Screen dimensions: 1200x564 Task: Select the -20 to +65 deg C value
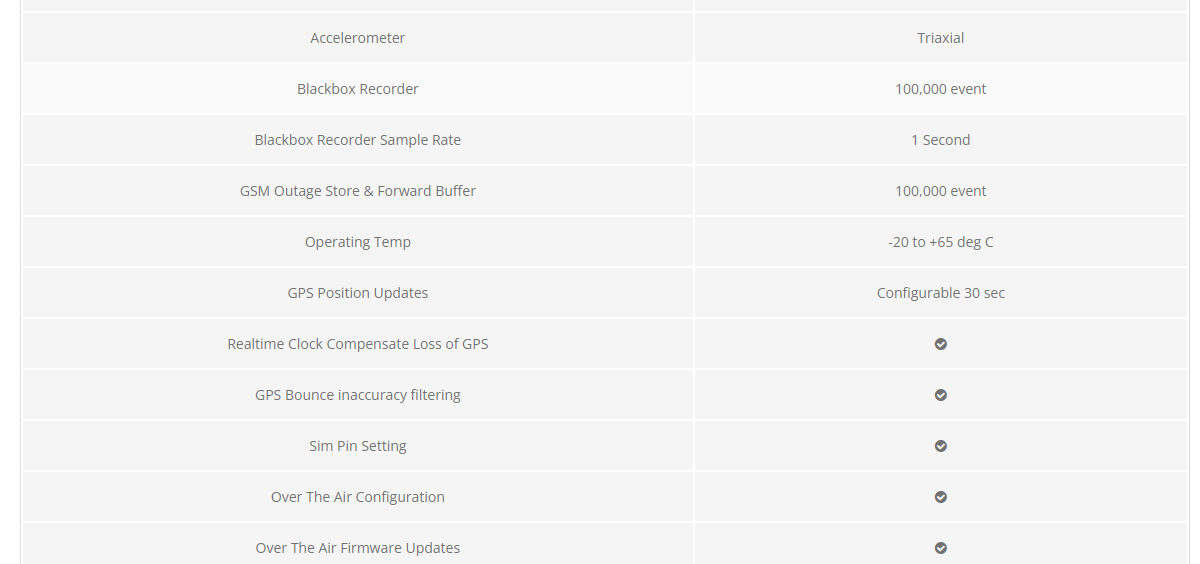coord(941,242)
